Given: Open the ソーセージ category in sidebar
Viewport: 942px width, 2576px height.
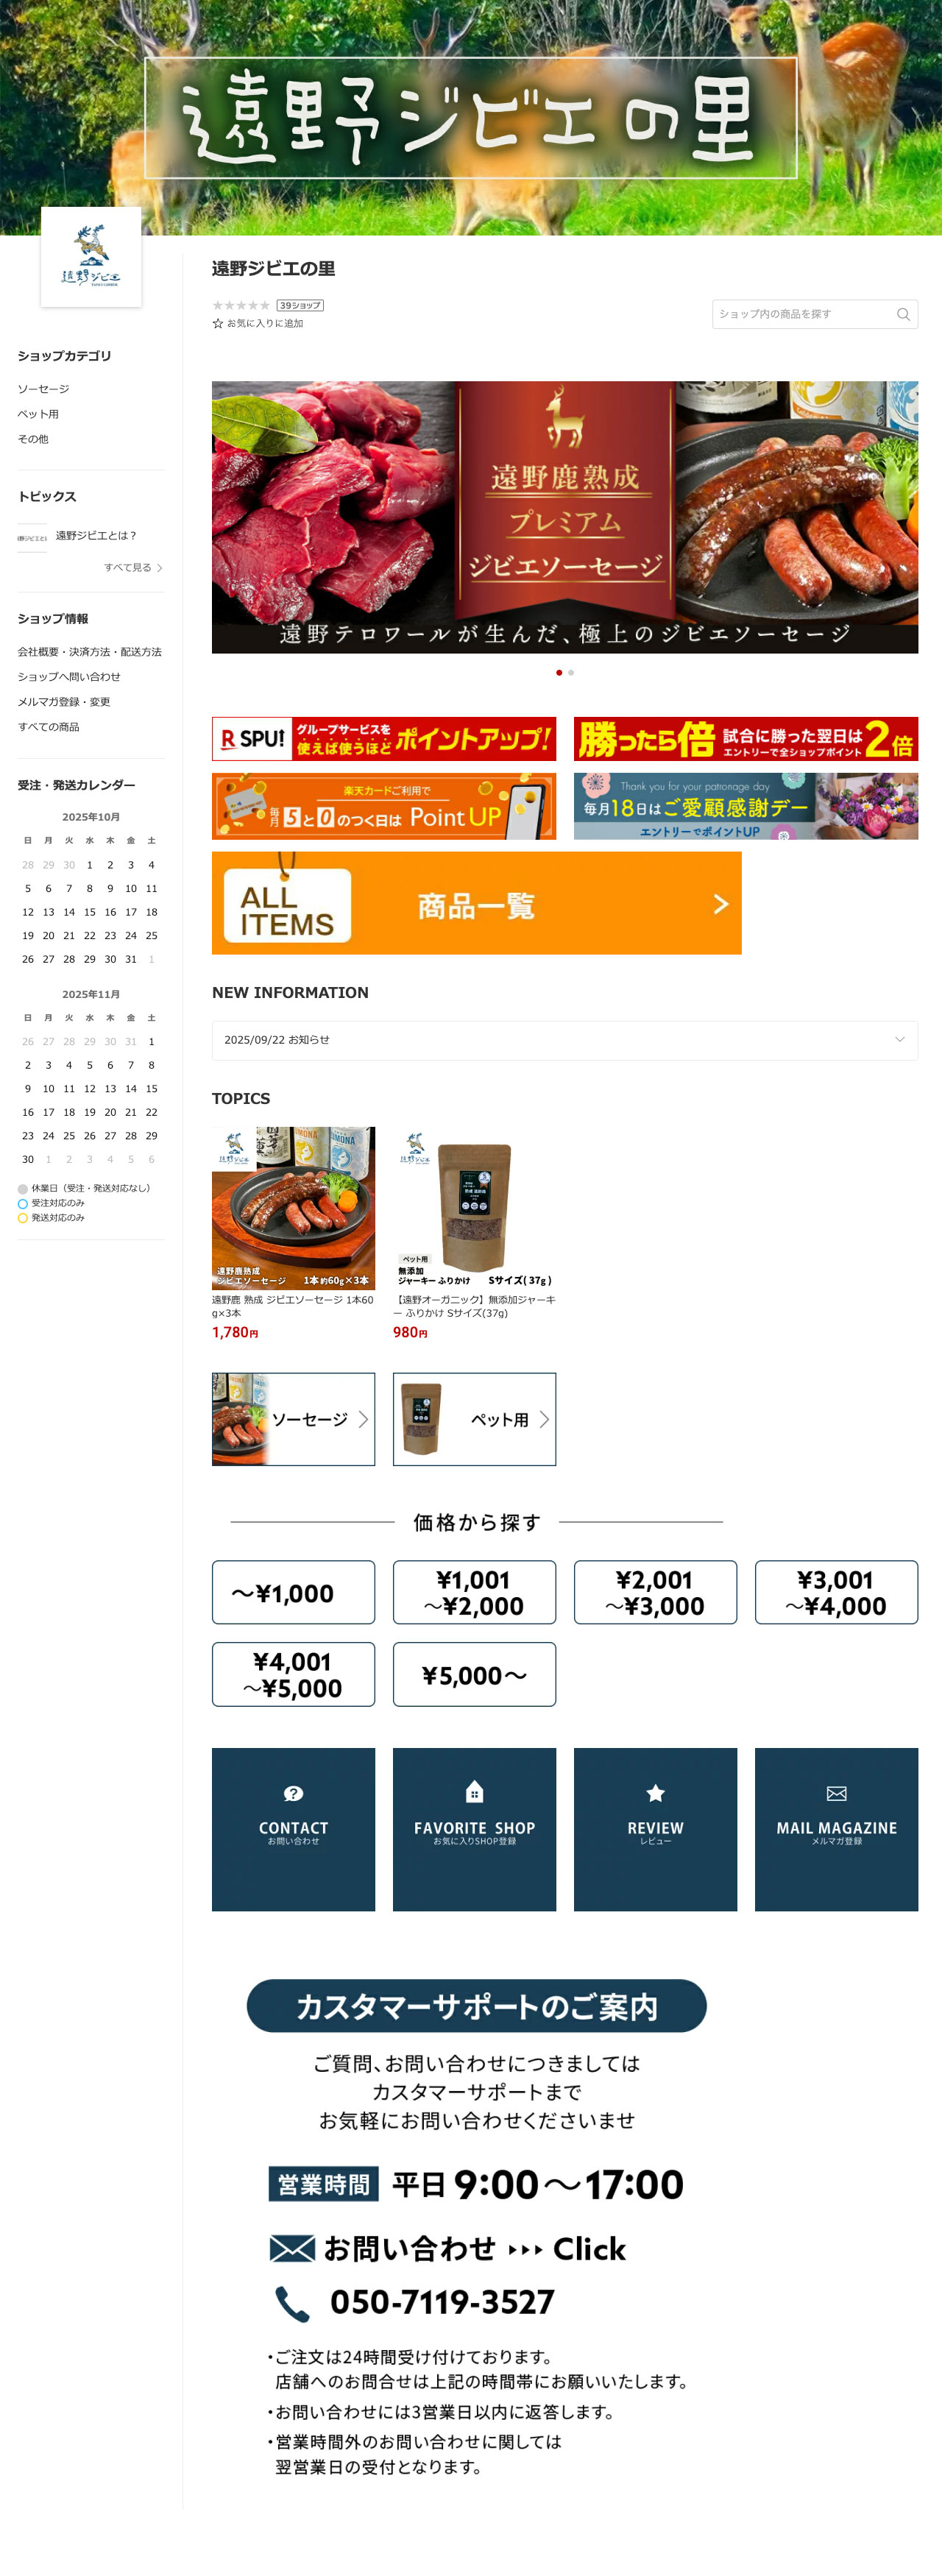Looking at the screenshot, I should [x=43, y=389].
